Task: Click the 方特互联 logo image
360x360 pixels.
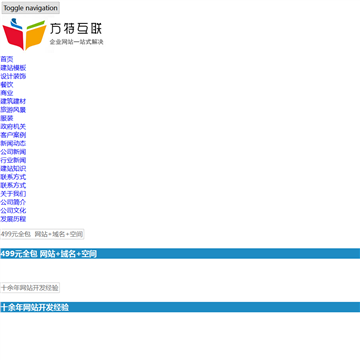Action: coord(53,34)
